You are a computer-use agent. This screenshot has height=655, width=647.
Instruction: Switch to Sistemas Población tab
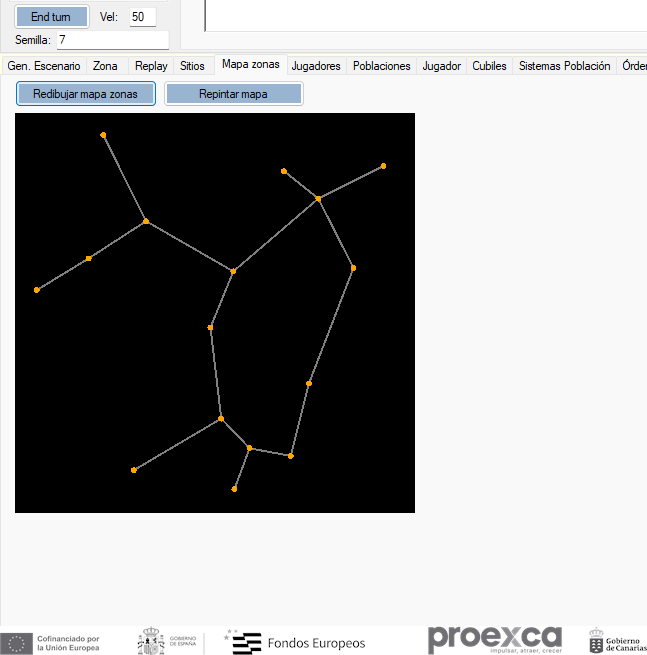[564, 66]
